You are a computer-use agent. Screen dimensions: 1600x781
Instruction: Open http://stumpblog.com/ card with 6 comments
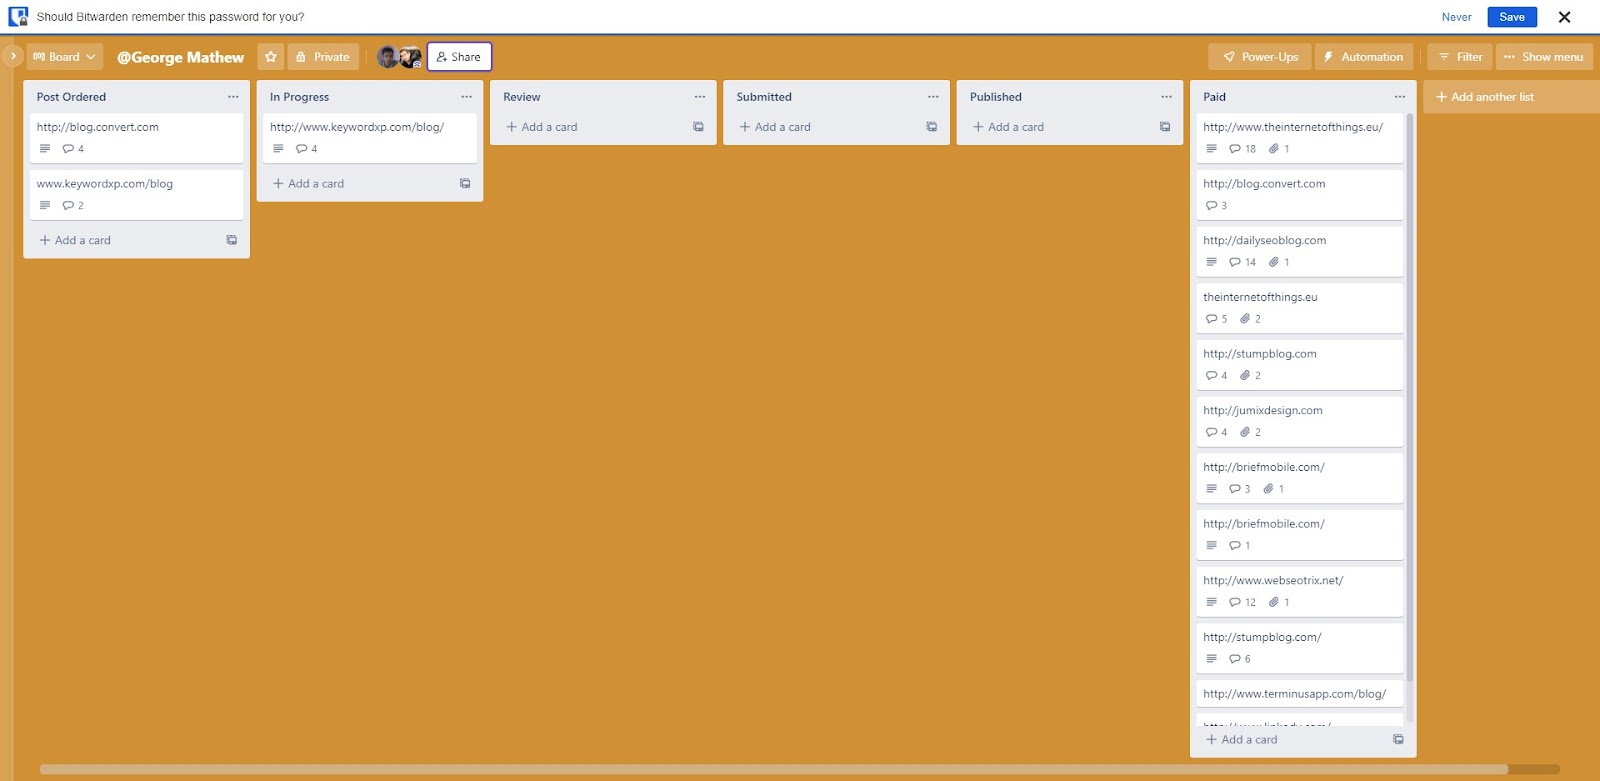point(1300,648)
